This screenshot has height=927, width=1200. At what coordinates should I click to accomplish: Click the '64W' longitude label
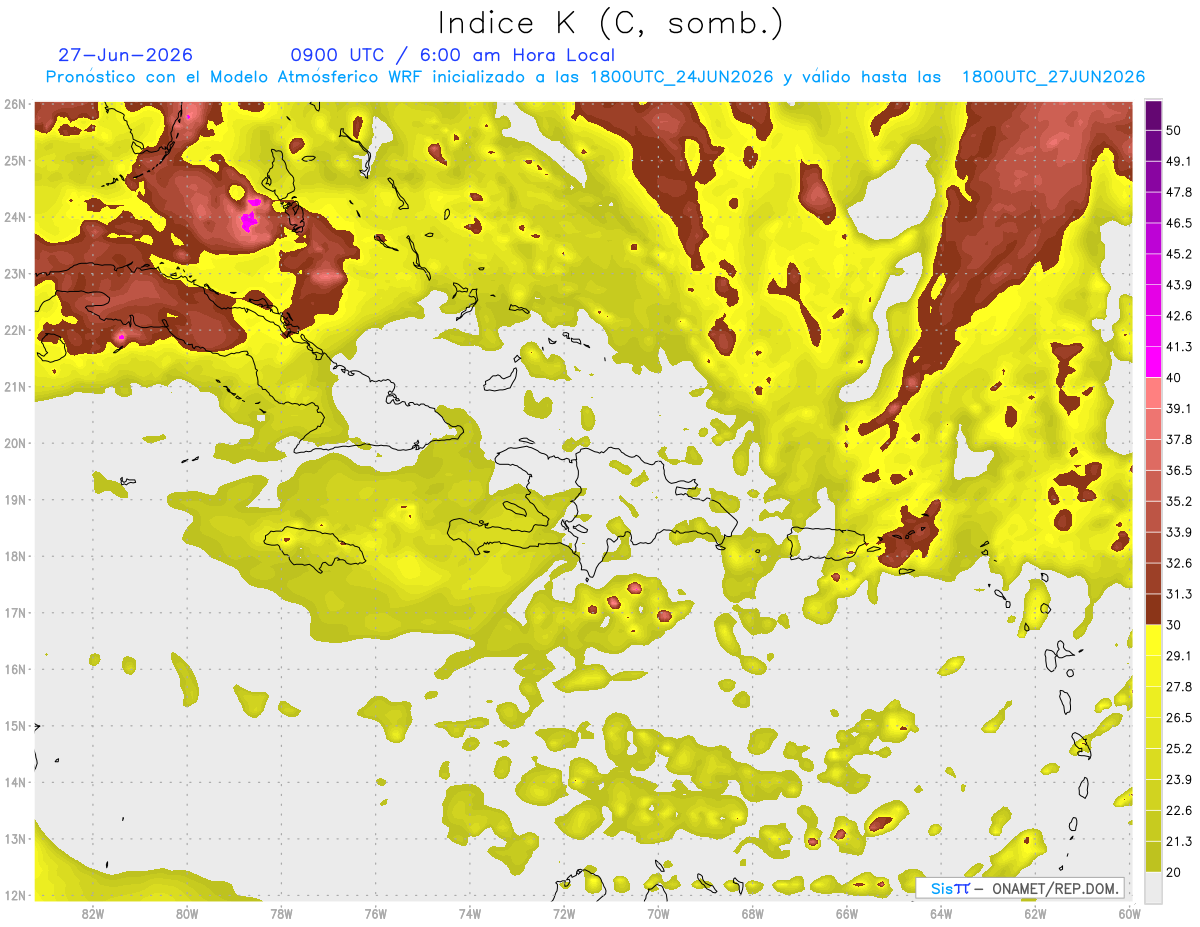[x=941, y=913]
